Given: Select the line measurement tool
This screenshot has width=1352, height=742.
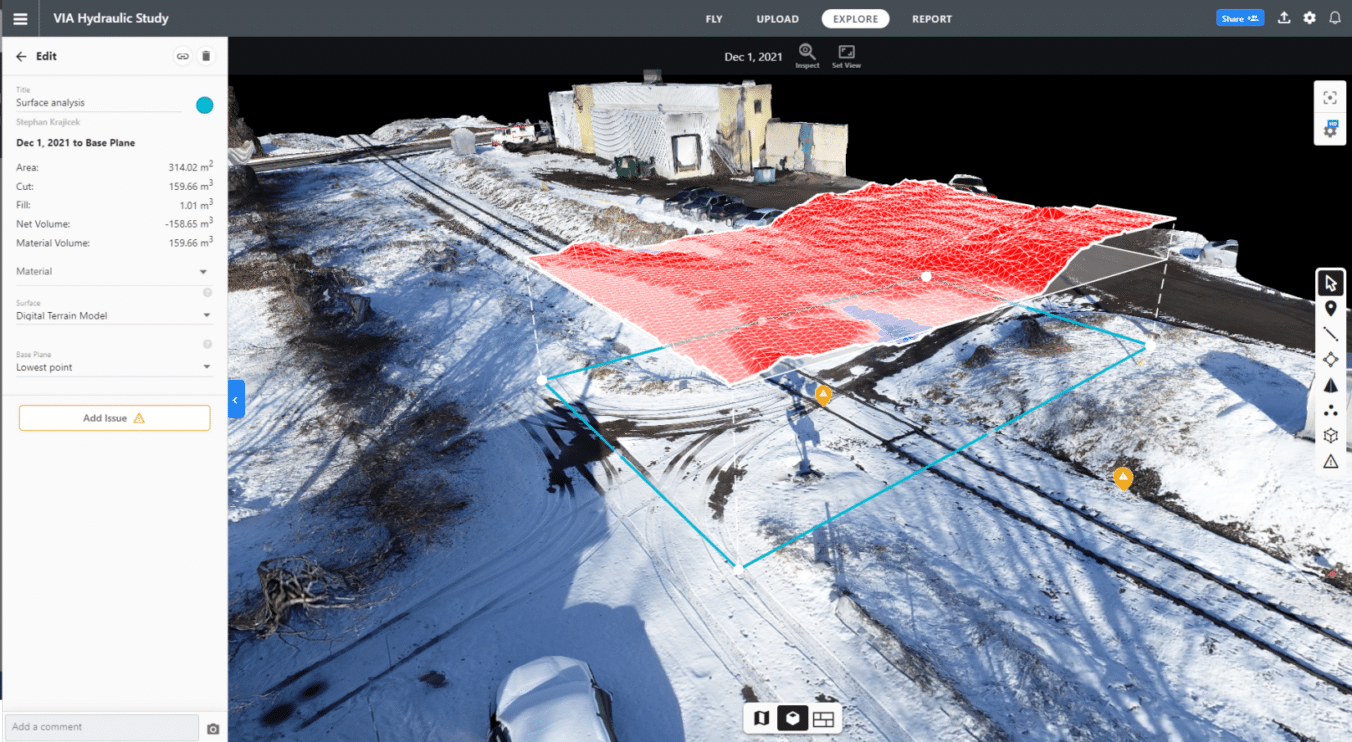Looking at the screenshot, I should [1330, 333].
